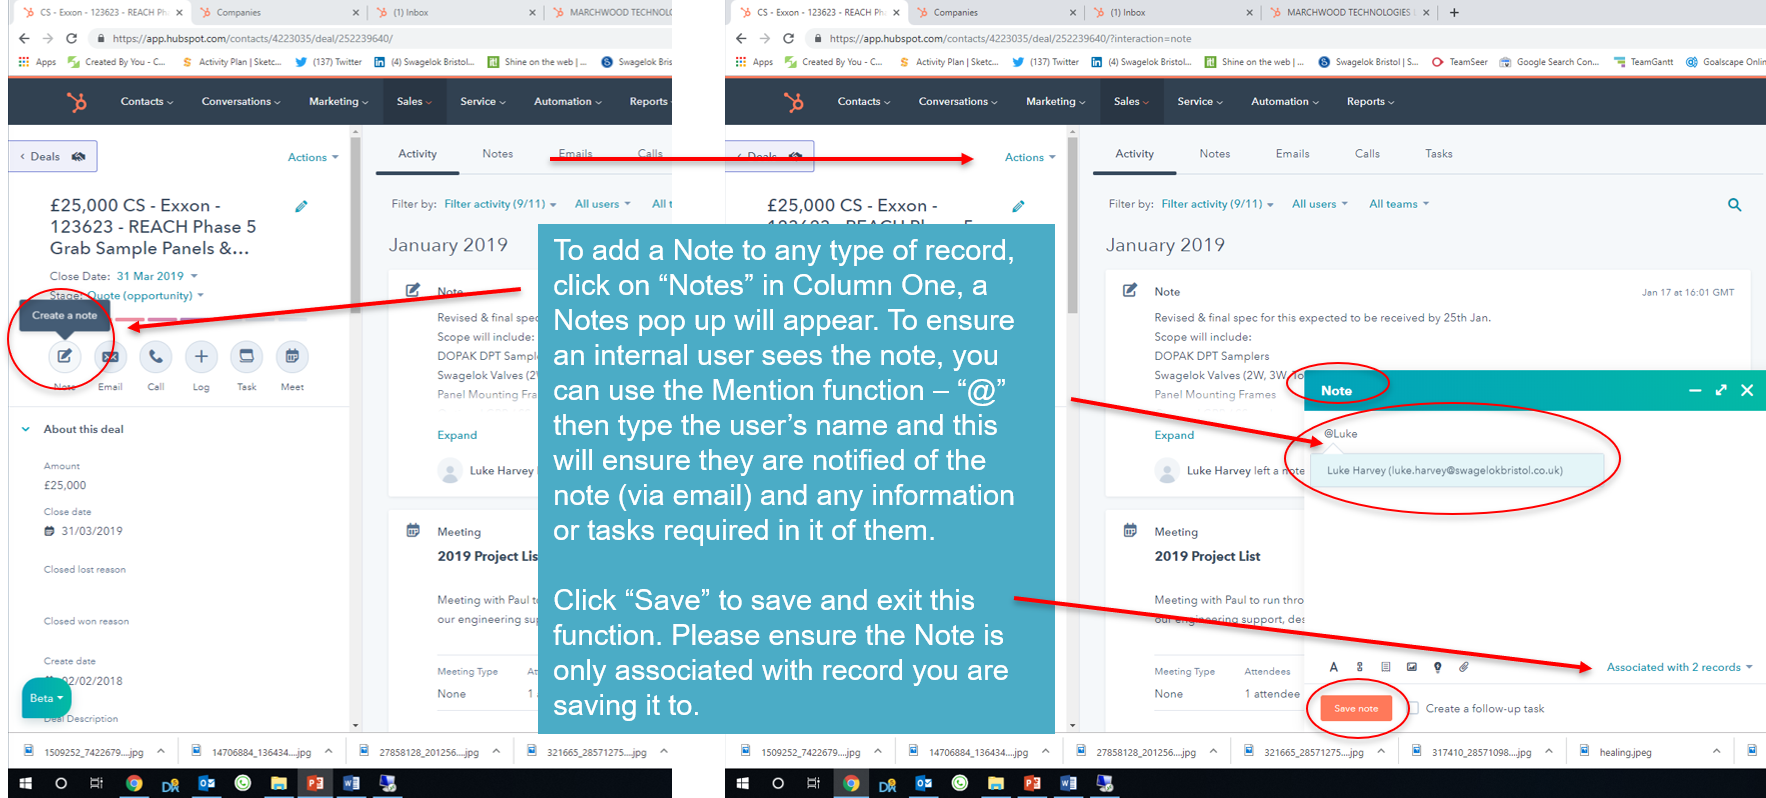Click the Log plus icon in left window
The height and width of the screenshot is (798, 1766).
(201, 356)
